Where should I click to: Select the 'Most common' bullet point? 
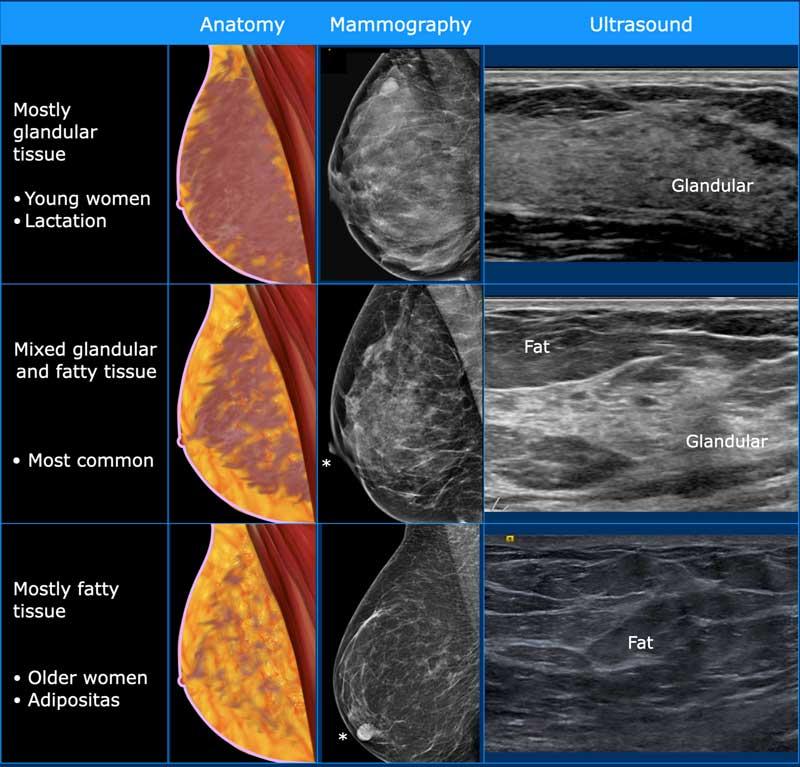(x=85, y=461)
